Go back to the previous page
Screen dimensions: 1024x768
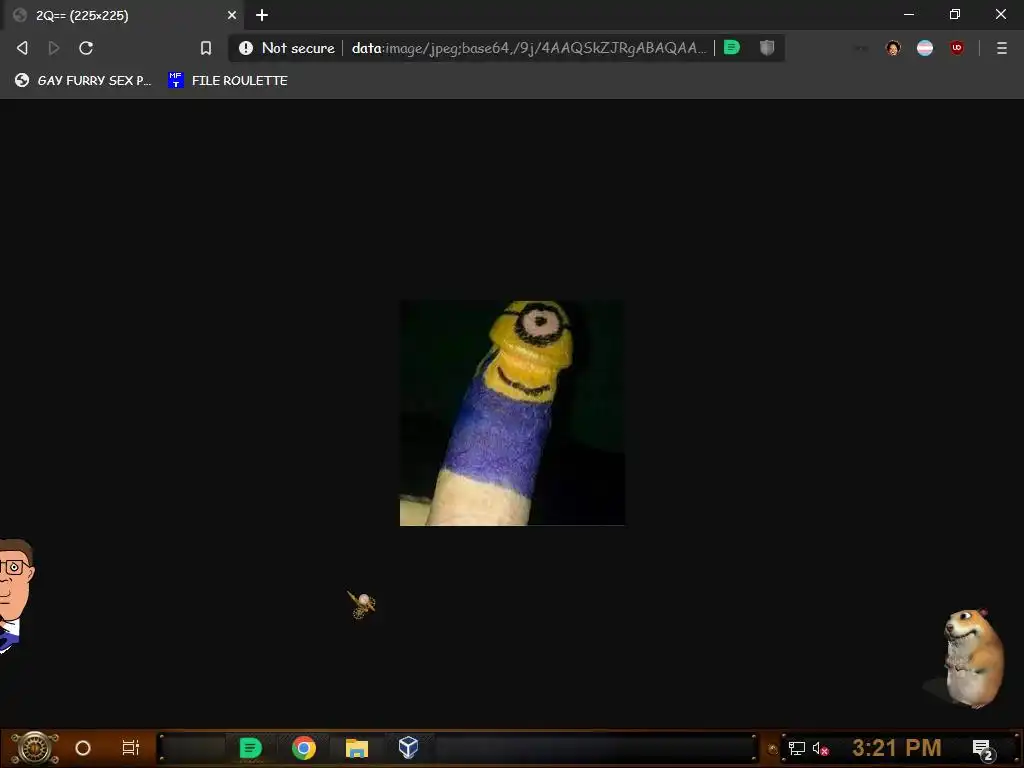22,48
